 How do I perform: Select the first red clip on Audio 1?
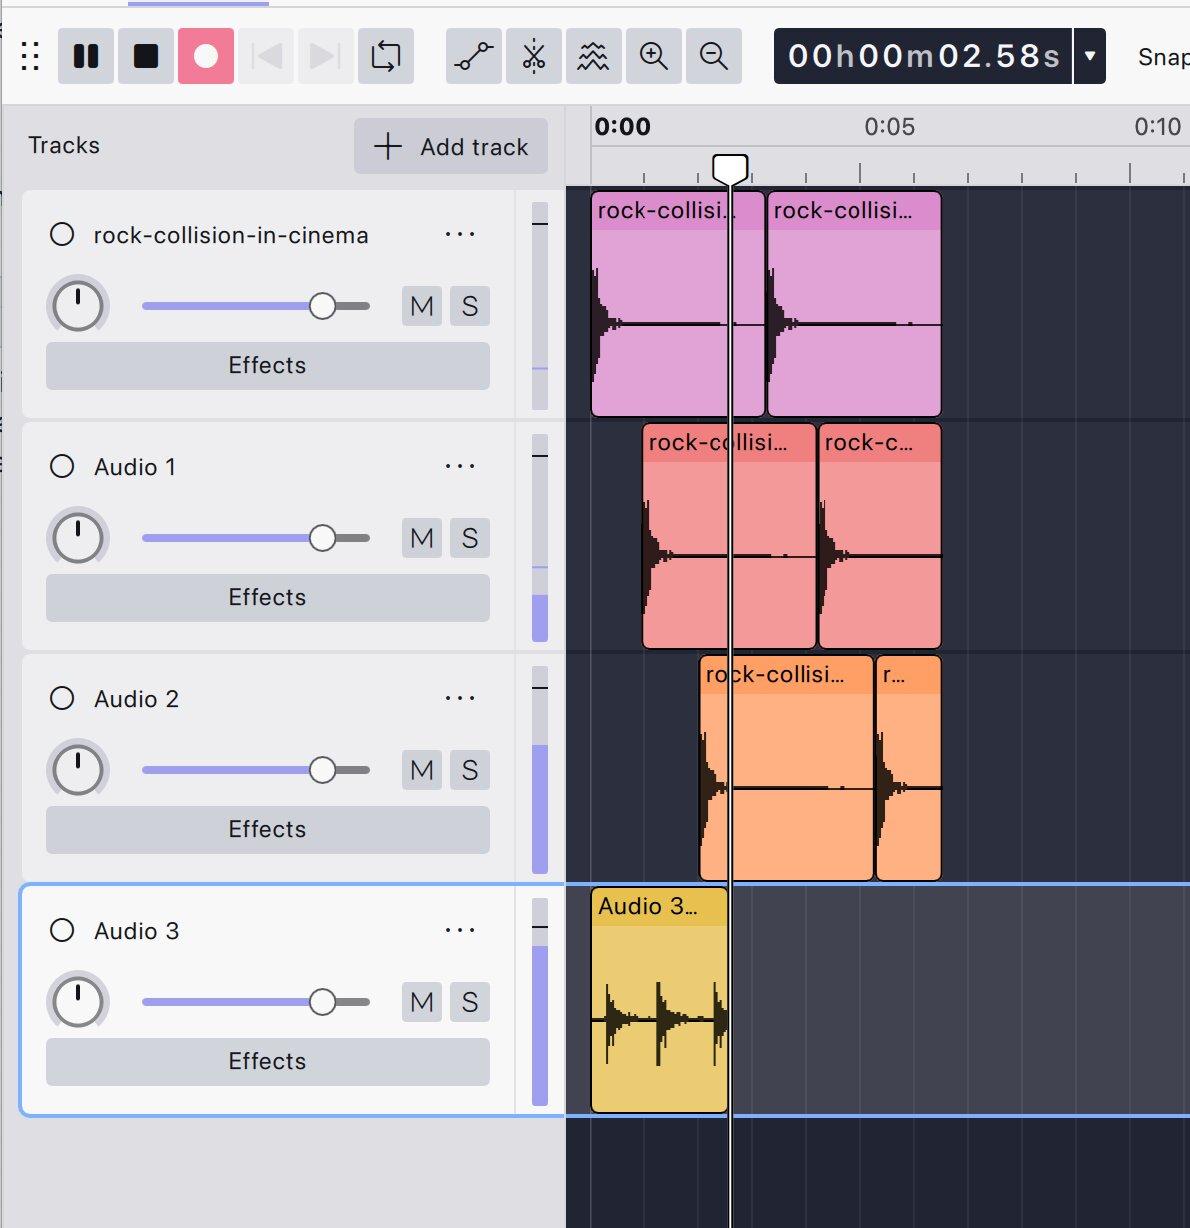click(729, 536)
